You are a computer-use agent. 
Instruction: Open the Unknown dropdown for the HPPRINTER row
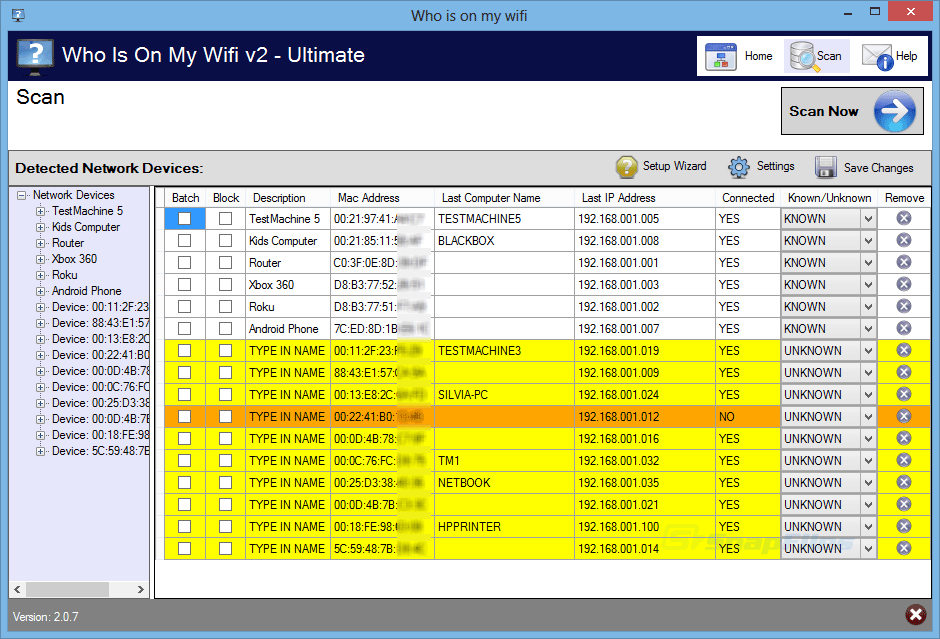[x=867, y=526]
